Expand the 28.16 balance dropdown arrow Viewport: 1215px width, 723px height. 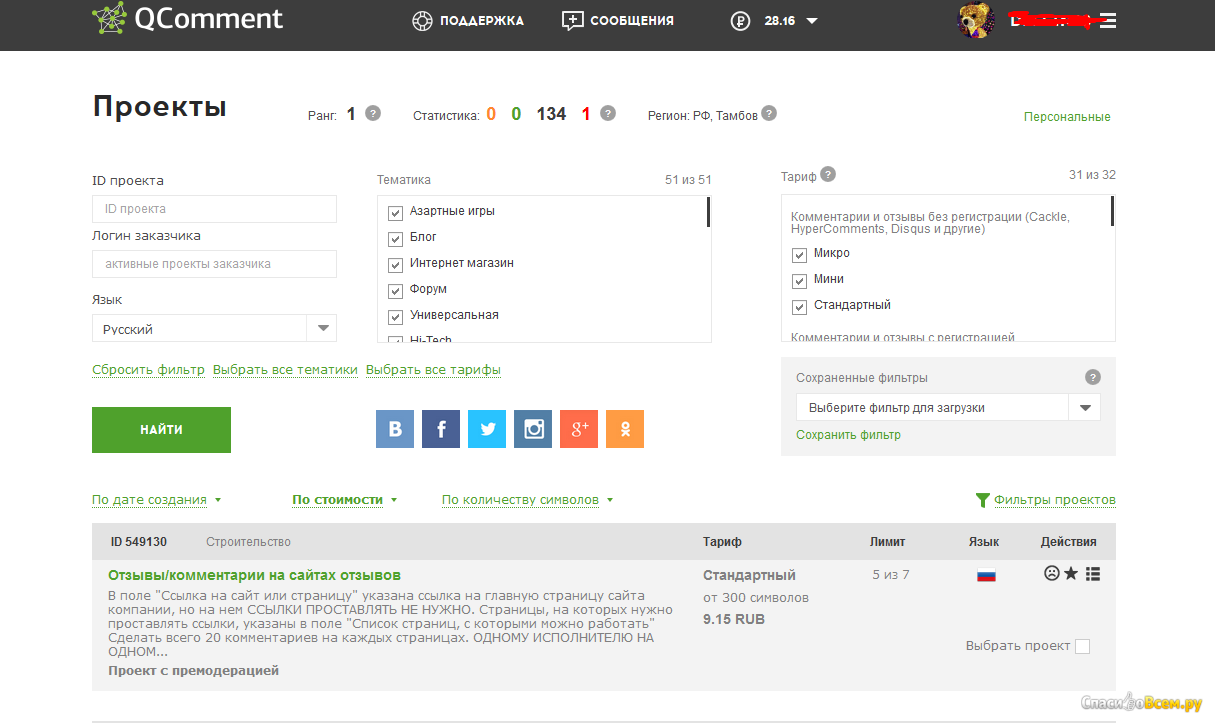812,21
